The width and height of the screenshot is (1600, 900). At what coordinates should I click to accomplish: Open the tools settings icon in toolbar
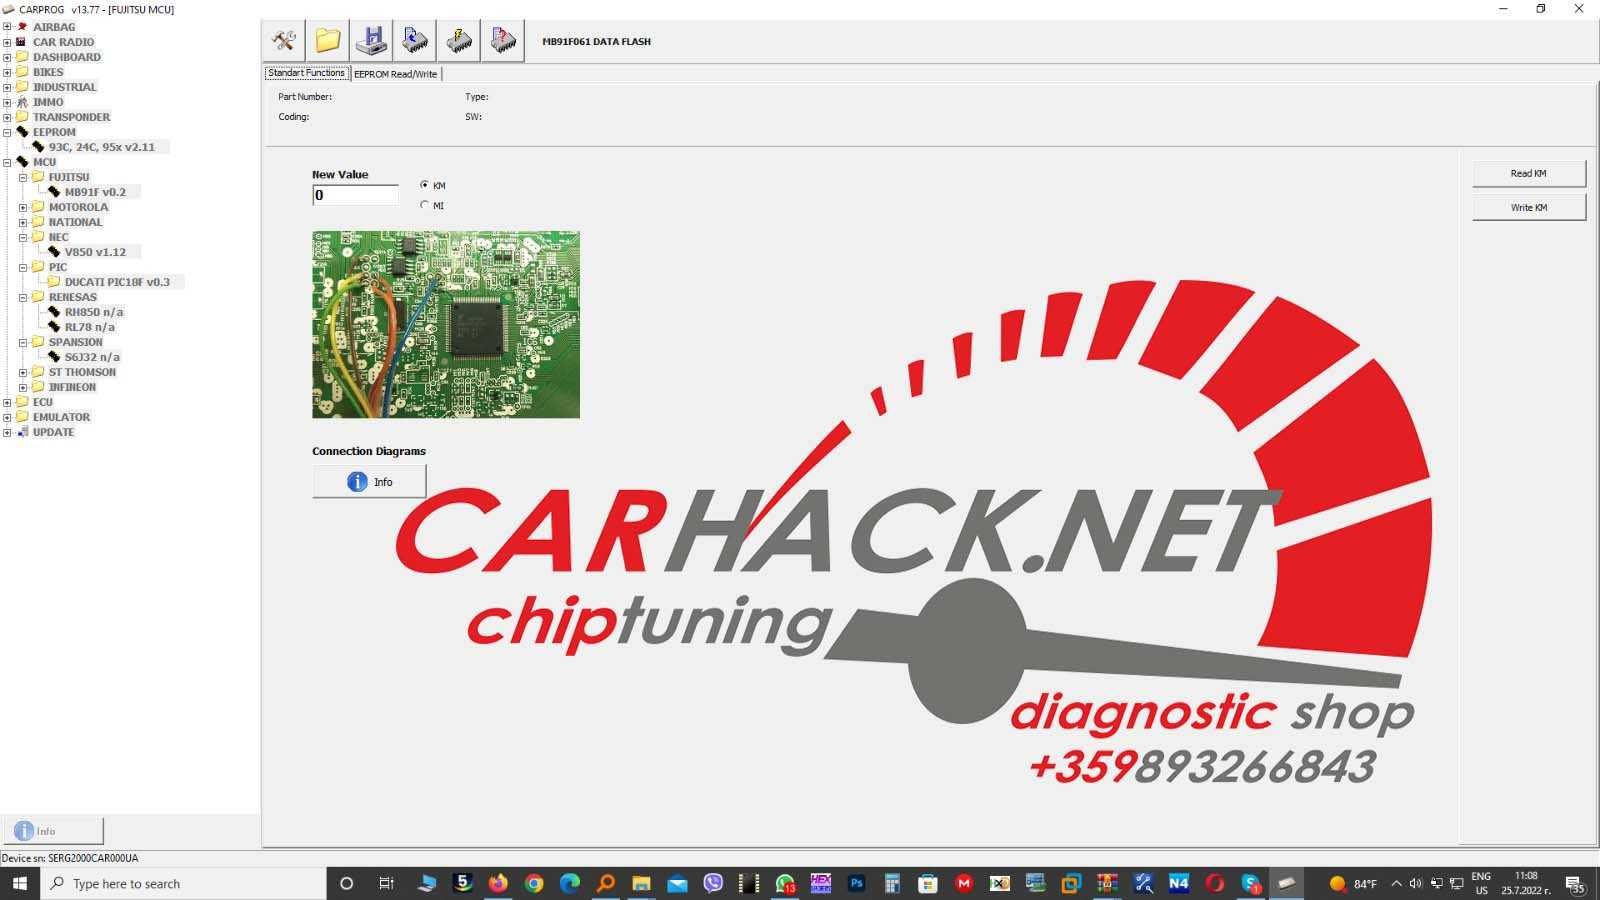[284, 41]
